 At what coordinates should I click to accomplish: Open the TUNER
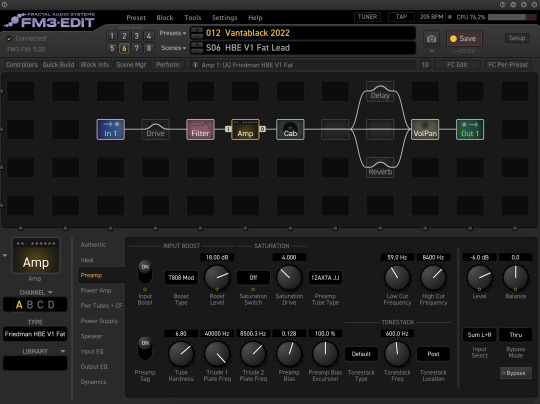pyautogui.click(x=367, y=17)
